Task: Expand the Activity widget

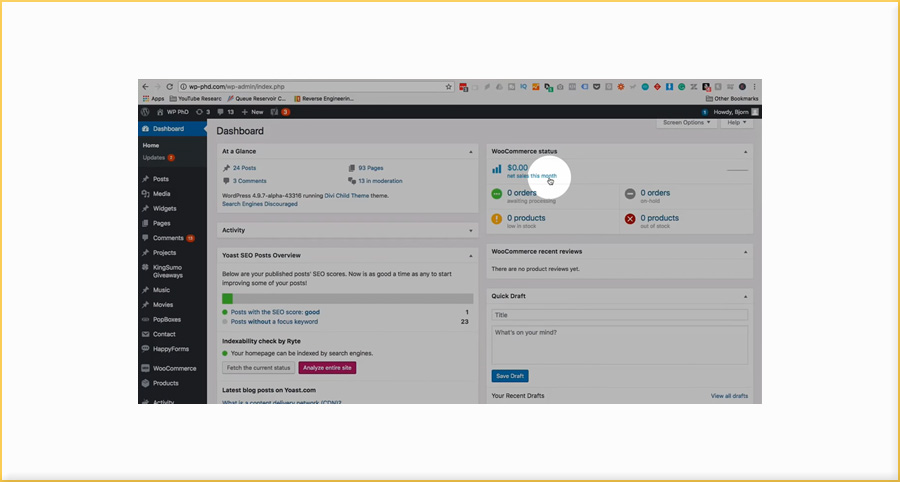Action: click(x=471, y=231)
